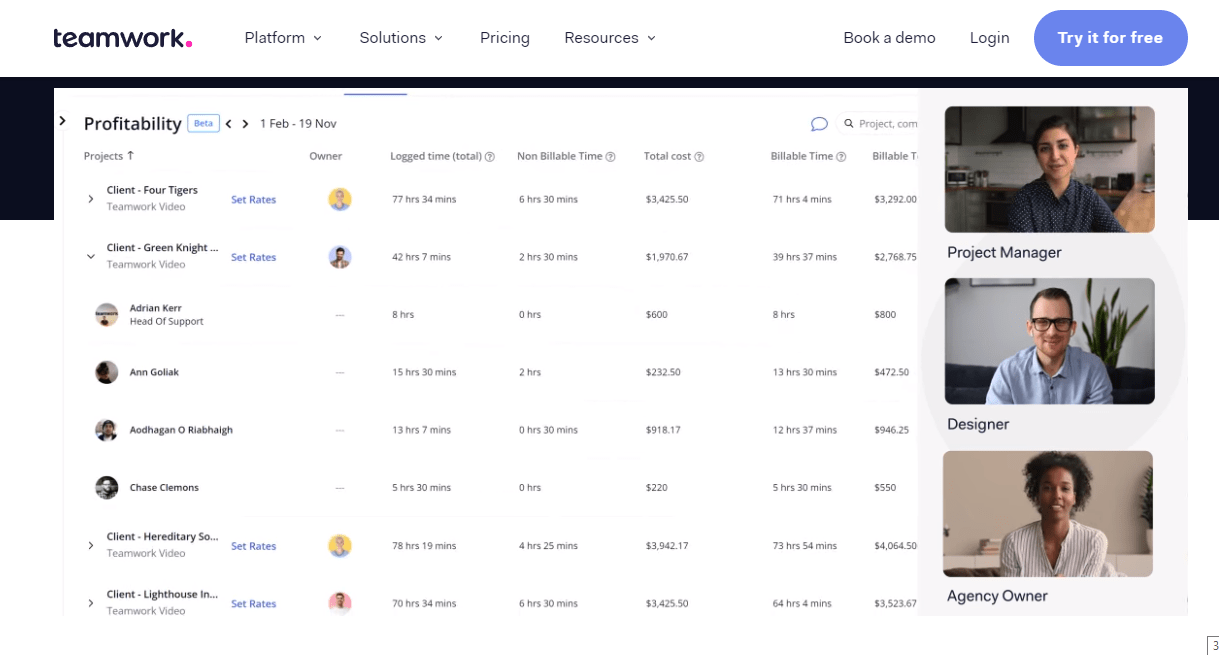The height and width of the screenshot is (655, 1219).
Task: Click the Agency Owner label
Action: [x=997, y=596]
